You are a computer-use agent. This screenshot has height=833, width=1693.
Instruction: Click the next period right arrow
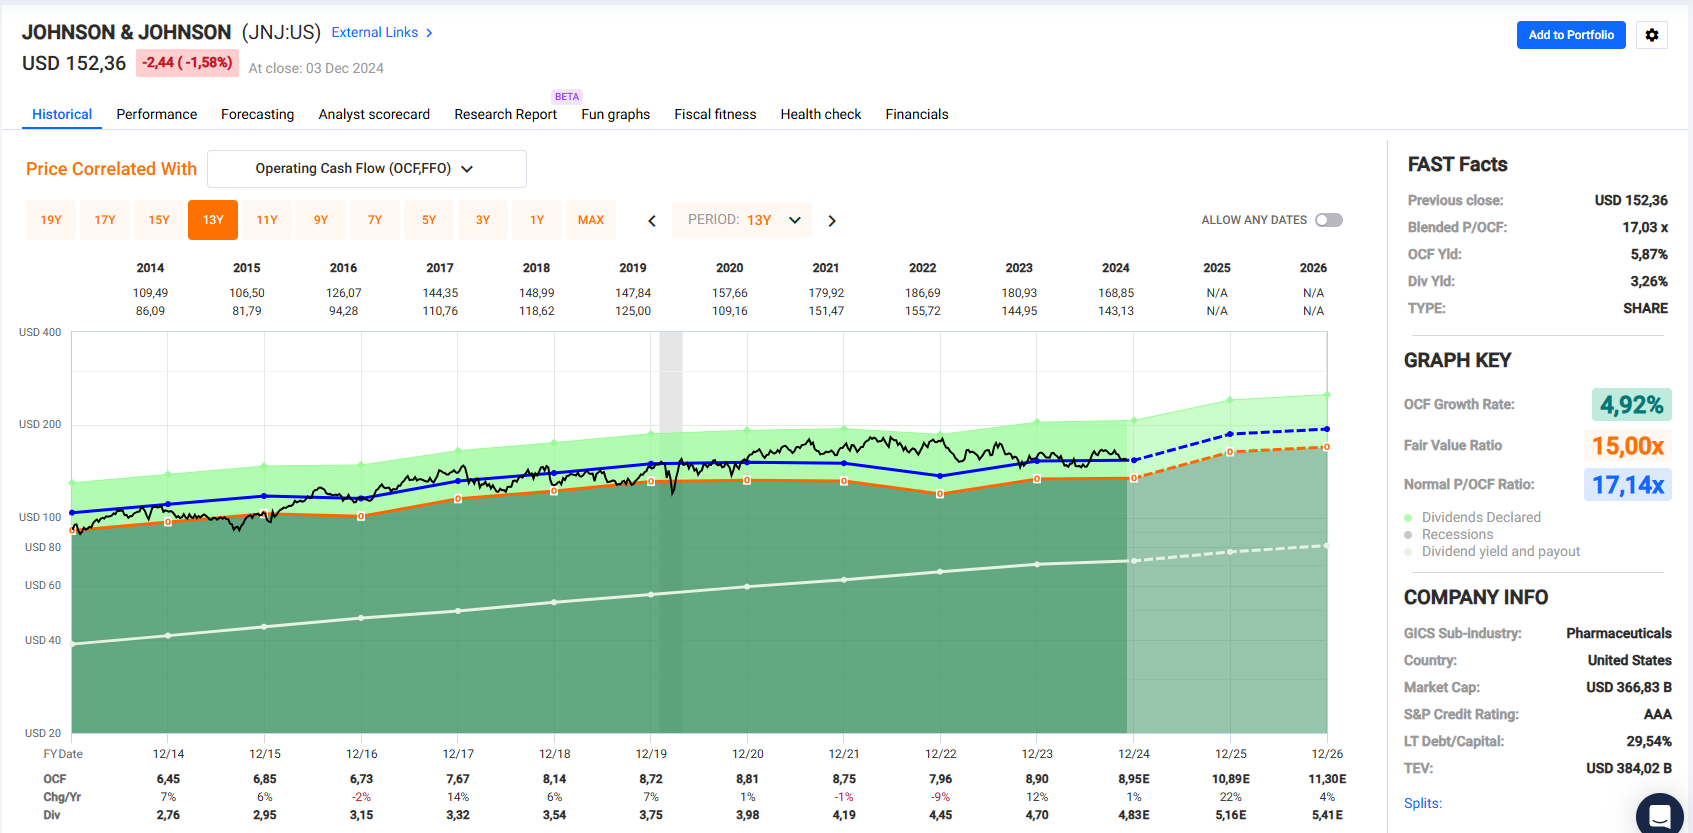pyautogui.click(x=832, y=221)
